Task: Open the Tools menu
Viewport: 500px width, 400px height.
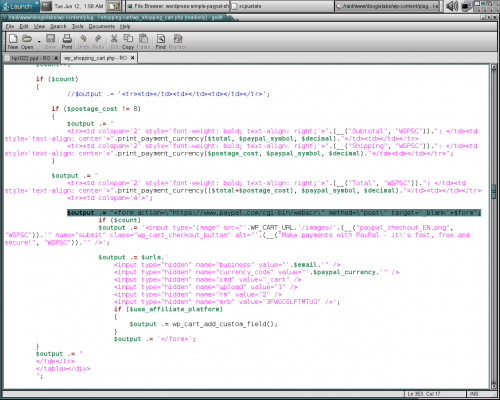Action: tap(78, 26)
